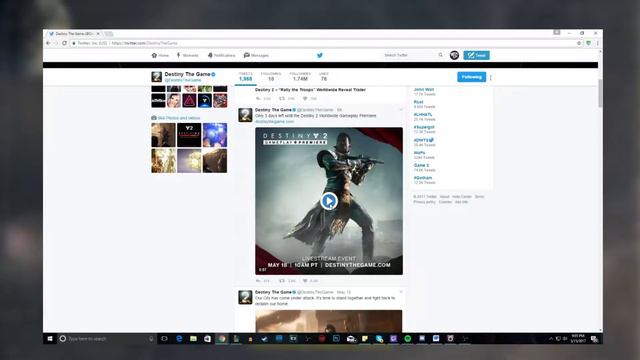Open Spotify from the taskbar

coord(407,338)
